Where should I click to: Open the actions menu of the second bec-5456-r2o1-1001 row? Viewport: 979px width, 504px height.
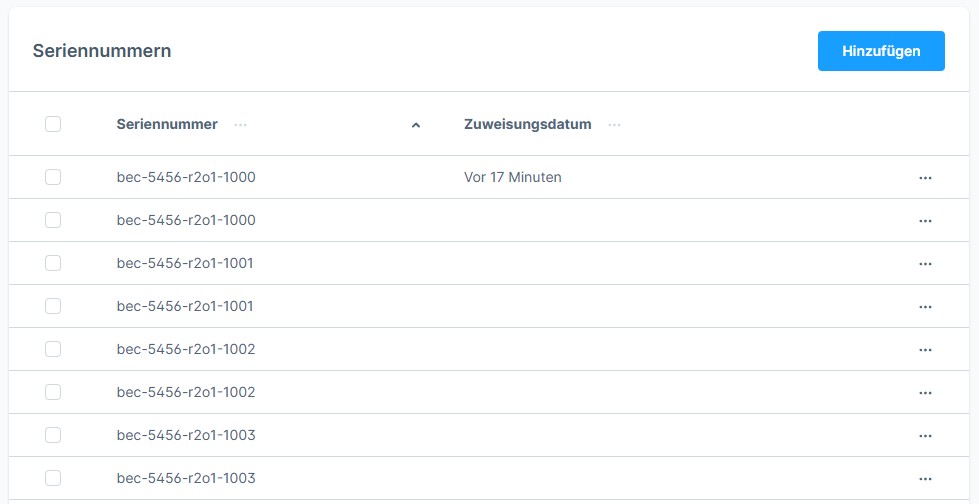[x=925, y=306]
